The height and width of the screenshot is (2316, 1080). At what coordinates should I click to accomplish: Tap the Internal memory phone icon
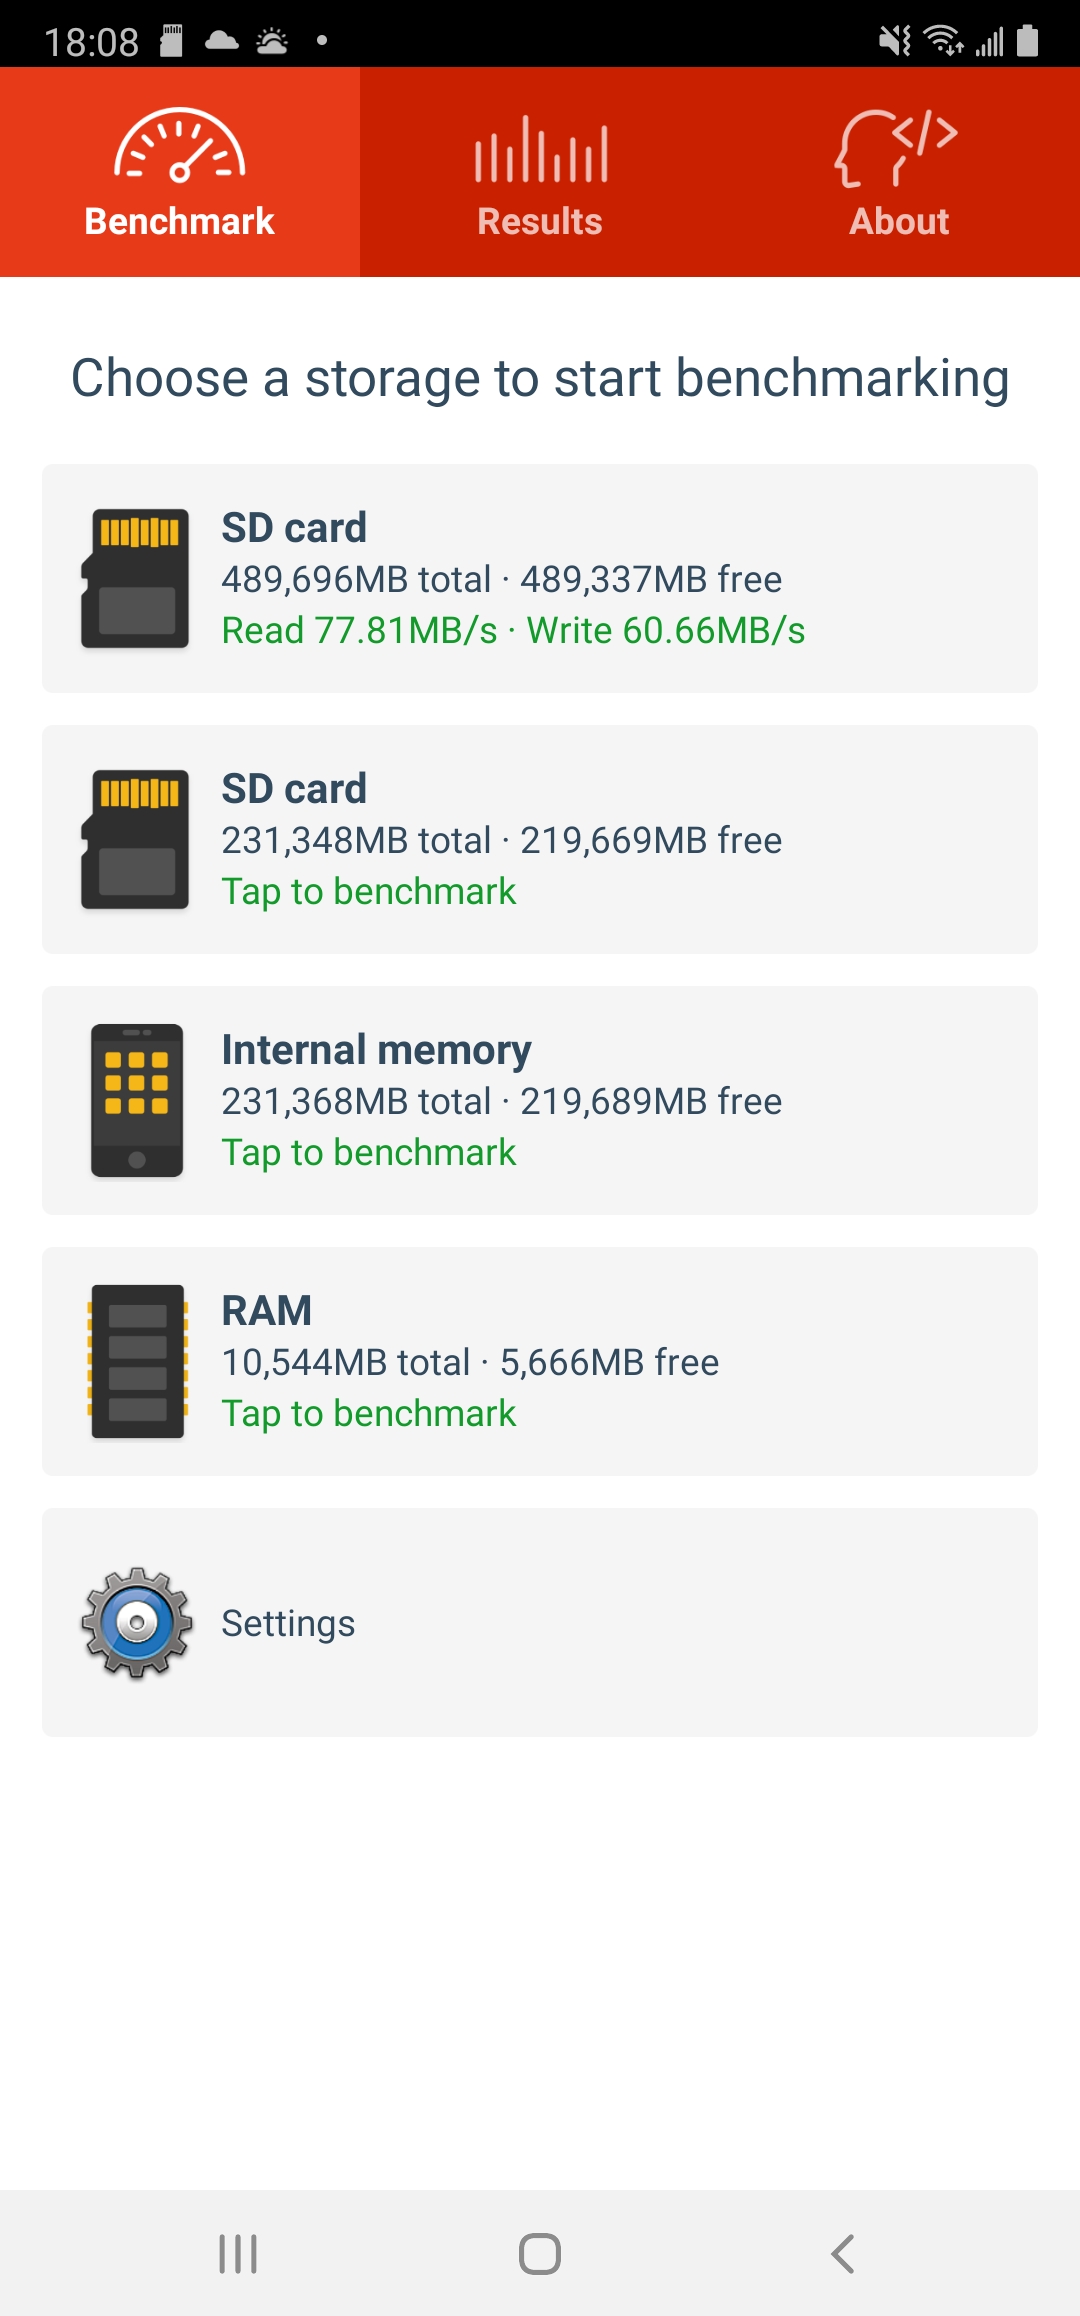click(137, 1100)
